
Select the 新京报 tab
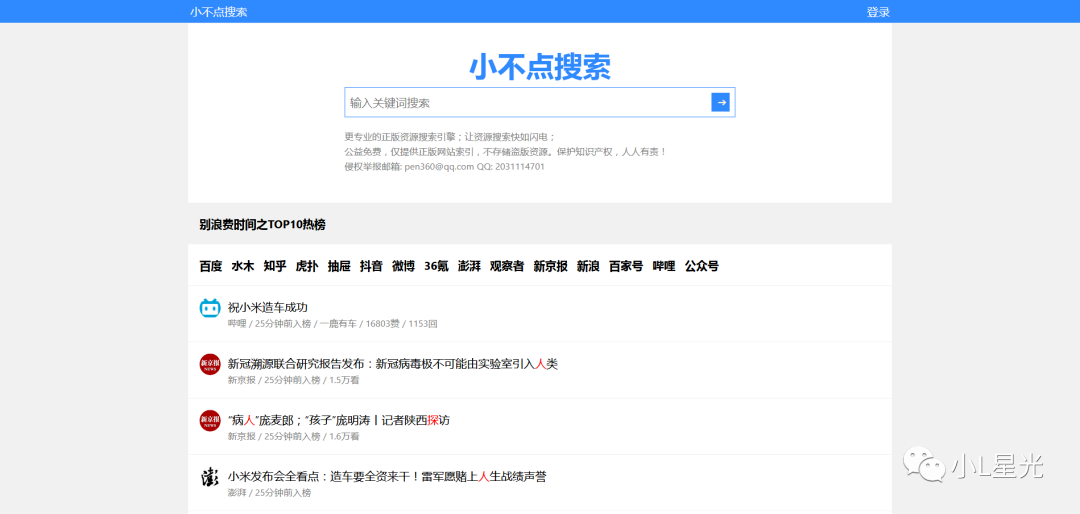(550, 266)
